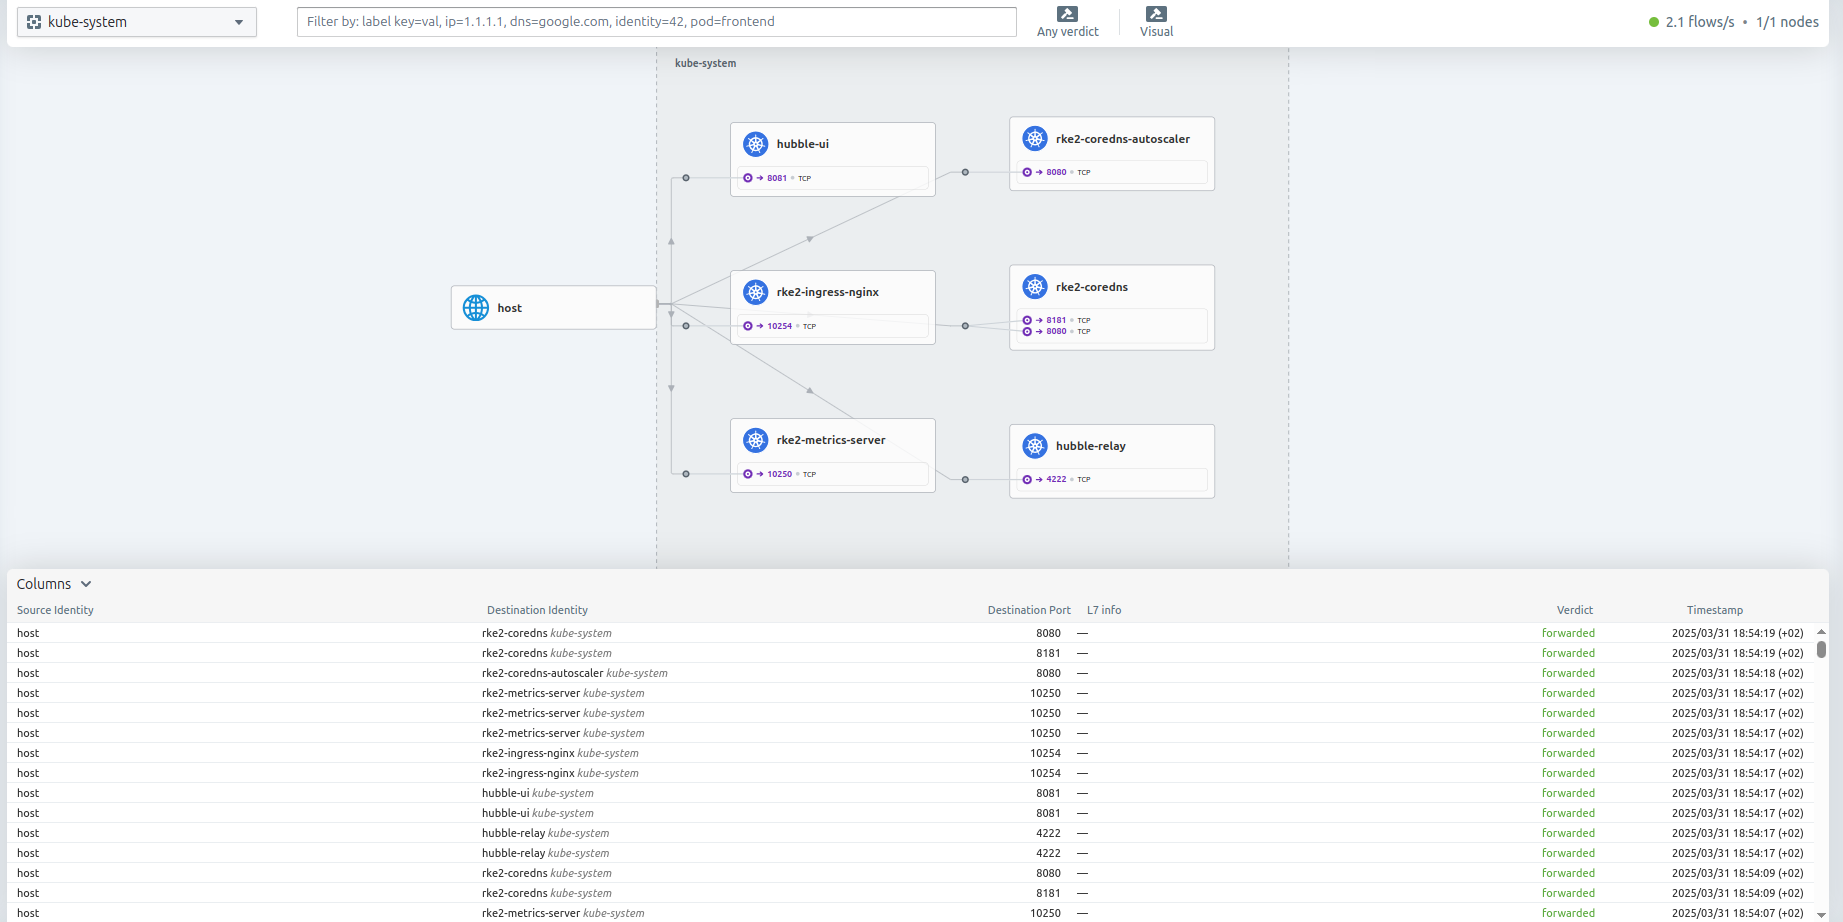Viewport: 1843px width, 922px height.
Task: Open the kube-system namespace dropdown
Action: pyautogui.click(x=238, y=22)
